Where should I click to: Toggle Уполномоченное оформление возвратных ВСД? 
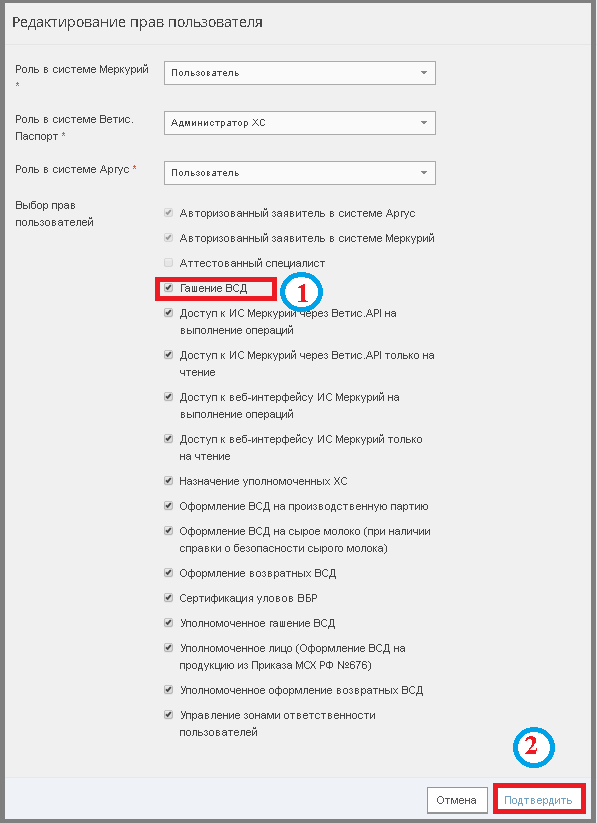coord(169,690)
